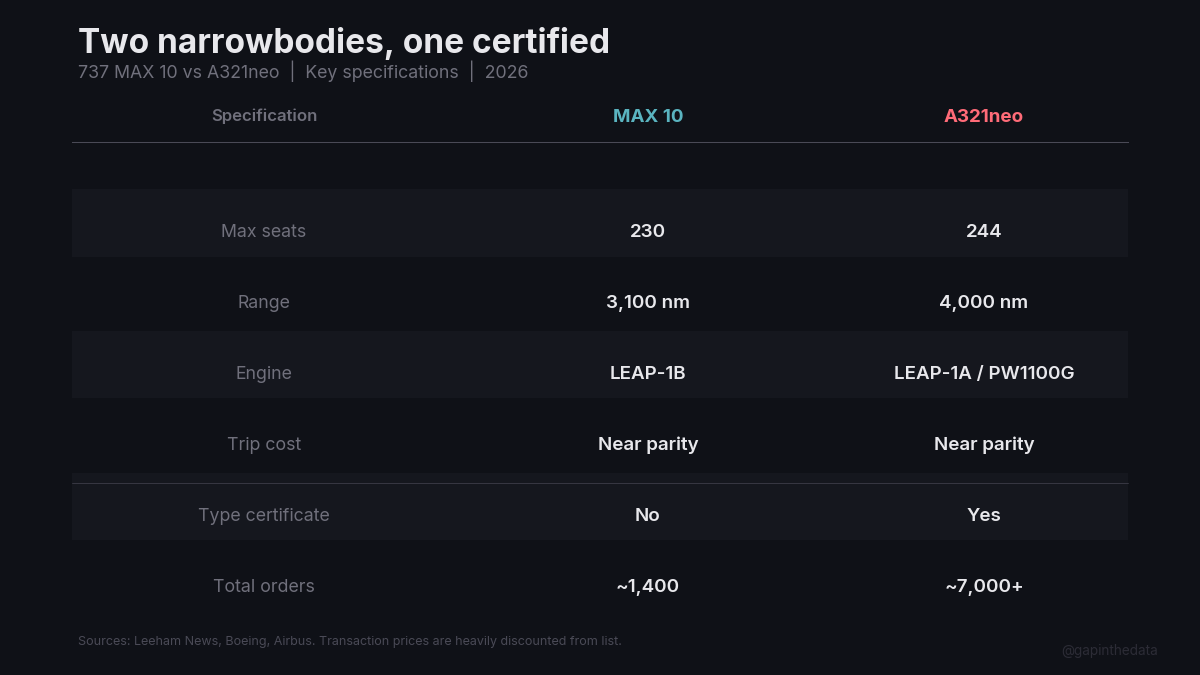The height and width of the screenshot is (675, 1200).
Task: Click the 4,000 nm range value
Action: coord(983,302)
